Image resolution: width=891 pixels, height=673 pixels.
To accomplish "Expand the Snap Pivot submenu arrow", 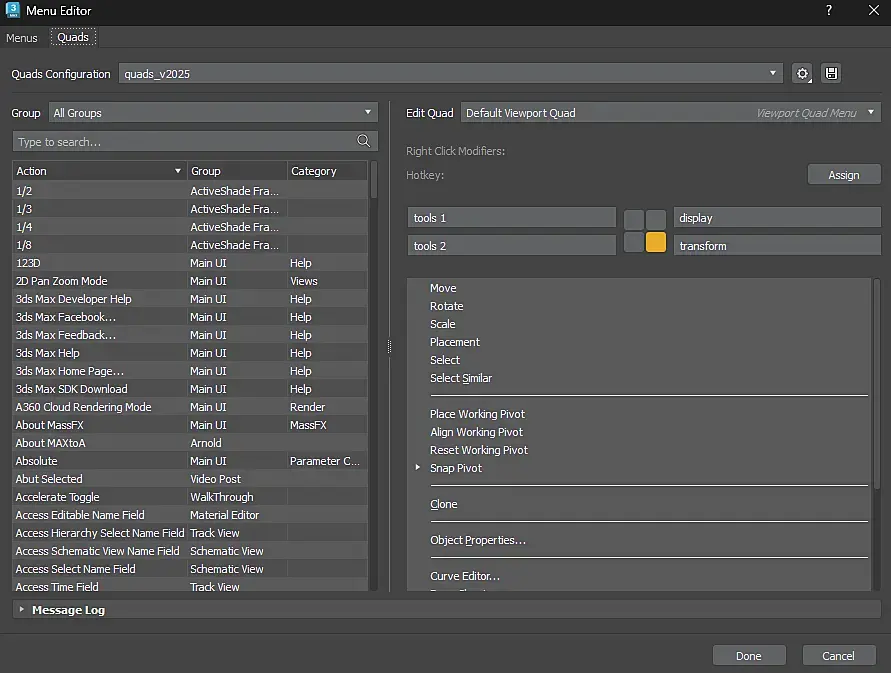I will tap(418, 468).
